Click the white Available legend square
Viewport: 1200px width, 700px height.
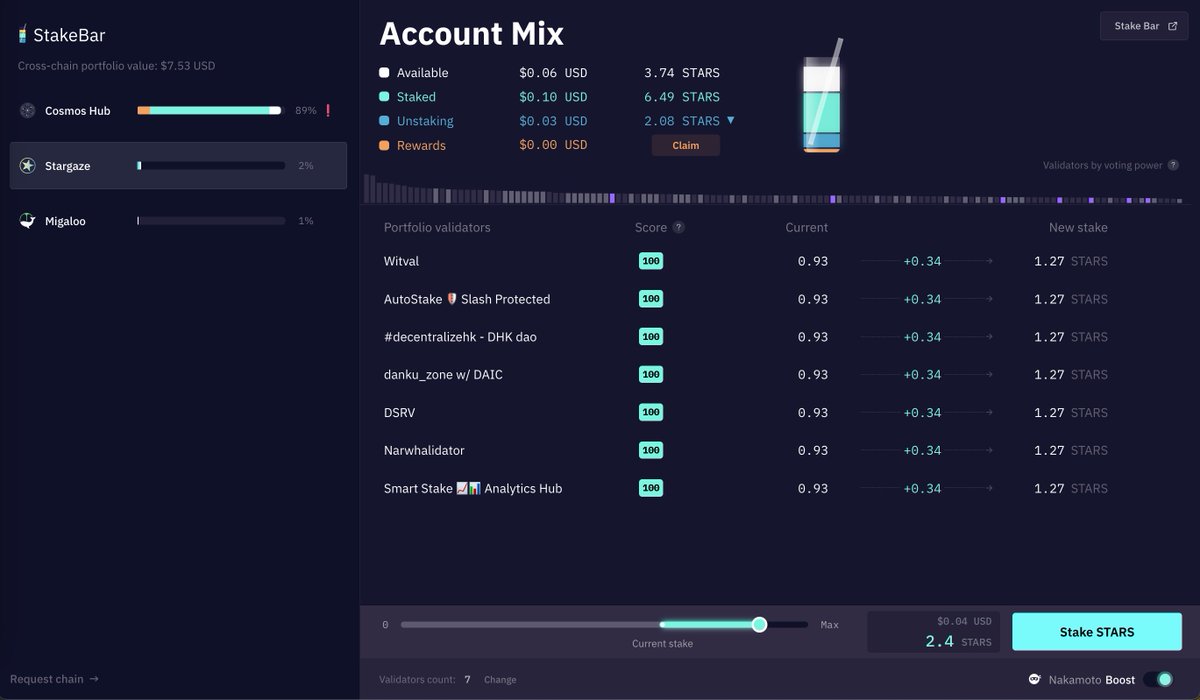384,73
